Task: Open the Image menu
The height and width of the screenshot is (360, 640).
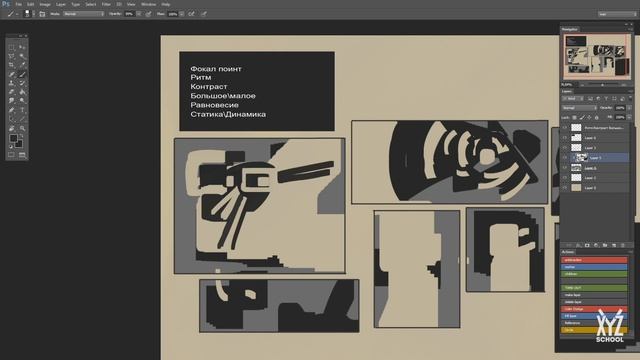Action: click(x=45, y=4)
